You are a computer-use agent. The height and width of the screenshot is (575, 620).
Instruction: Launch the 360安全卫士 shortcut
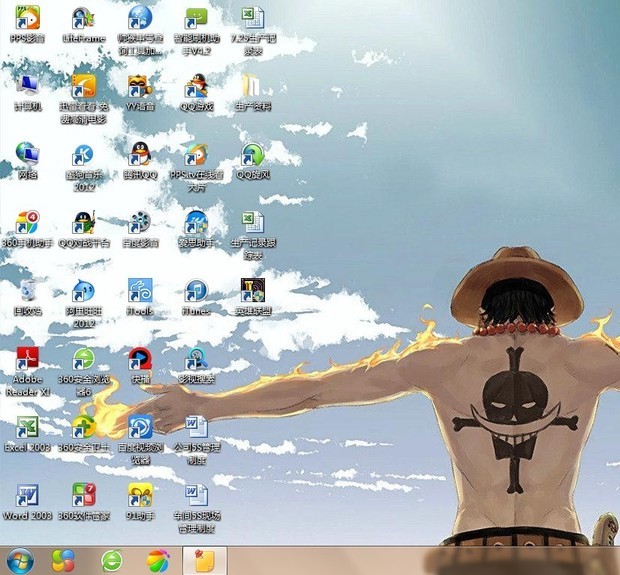pos(84,428)
